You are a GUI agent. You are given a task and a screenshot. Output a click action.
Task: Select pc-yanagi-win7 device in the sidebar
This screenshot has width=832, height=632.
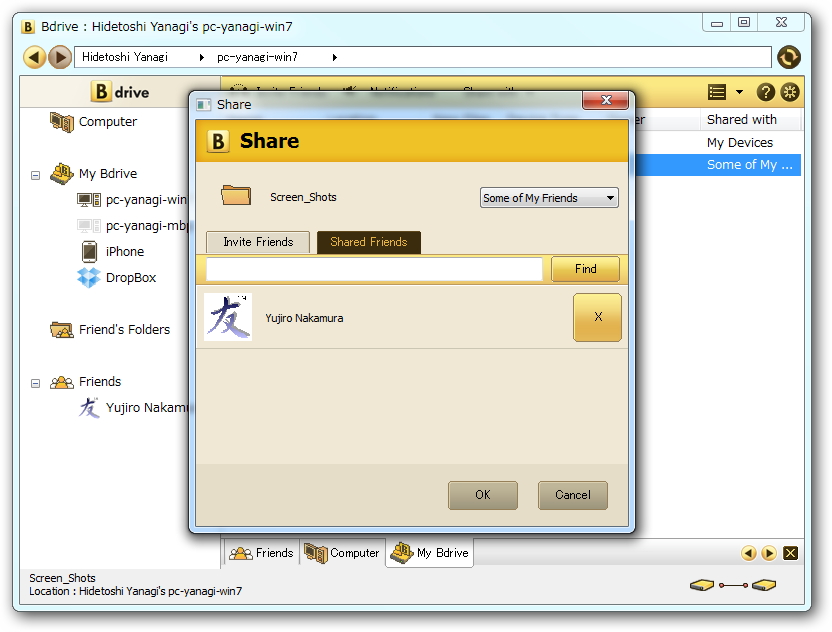[133, 200]
